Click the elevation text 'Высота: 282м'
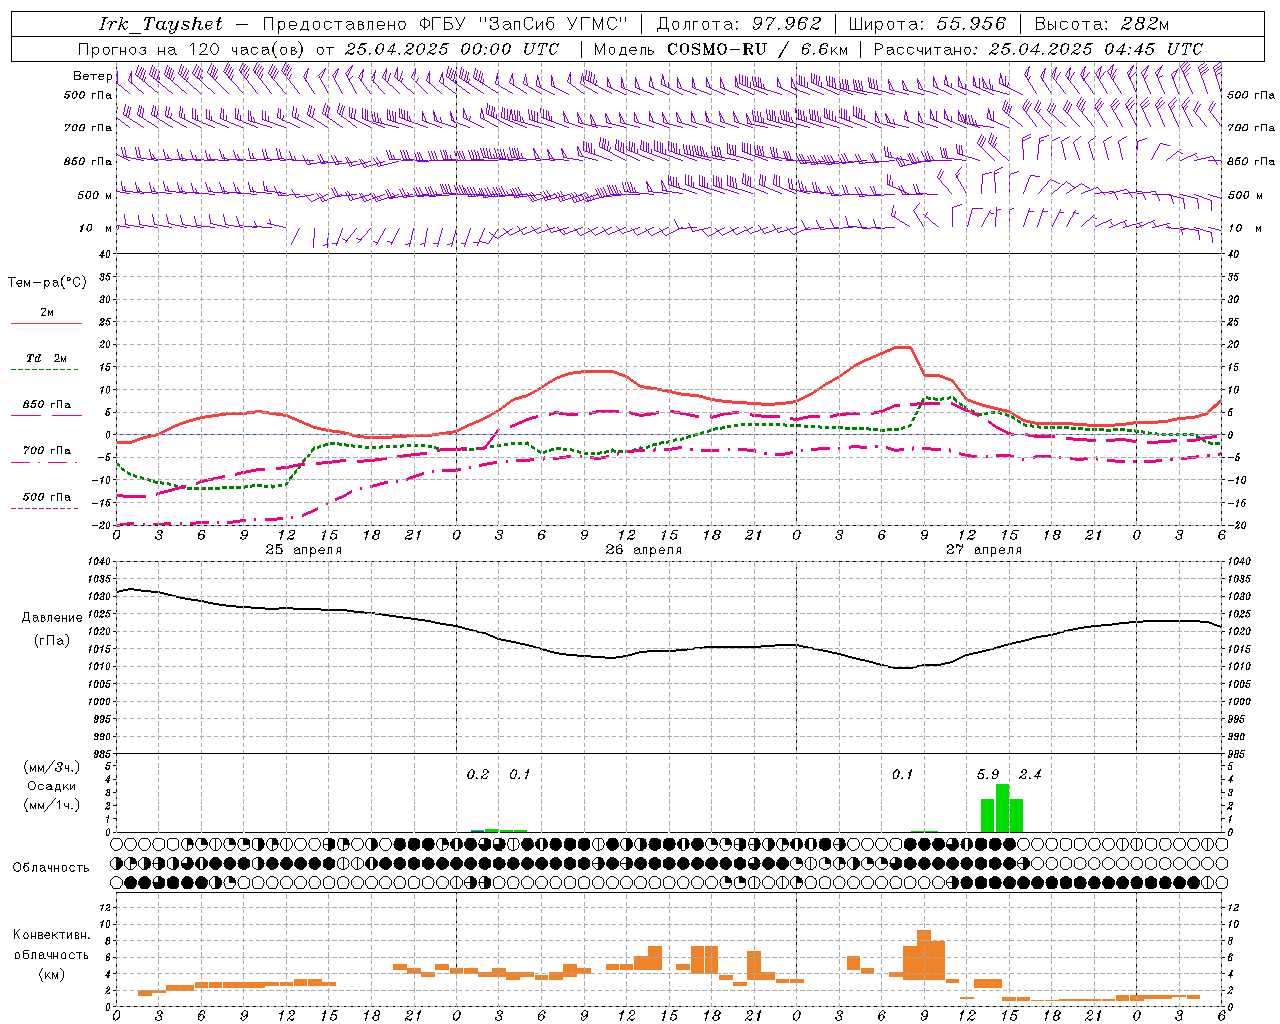This screenshot has width=1280, height=1024. (x=1101, y=24)
